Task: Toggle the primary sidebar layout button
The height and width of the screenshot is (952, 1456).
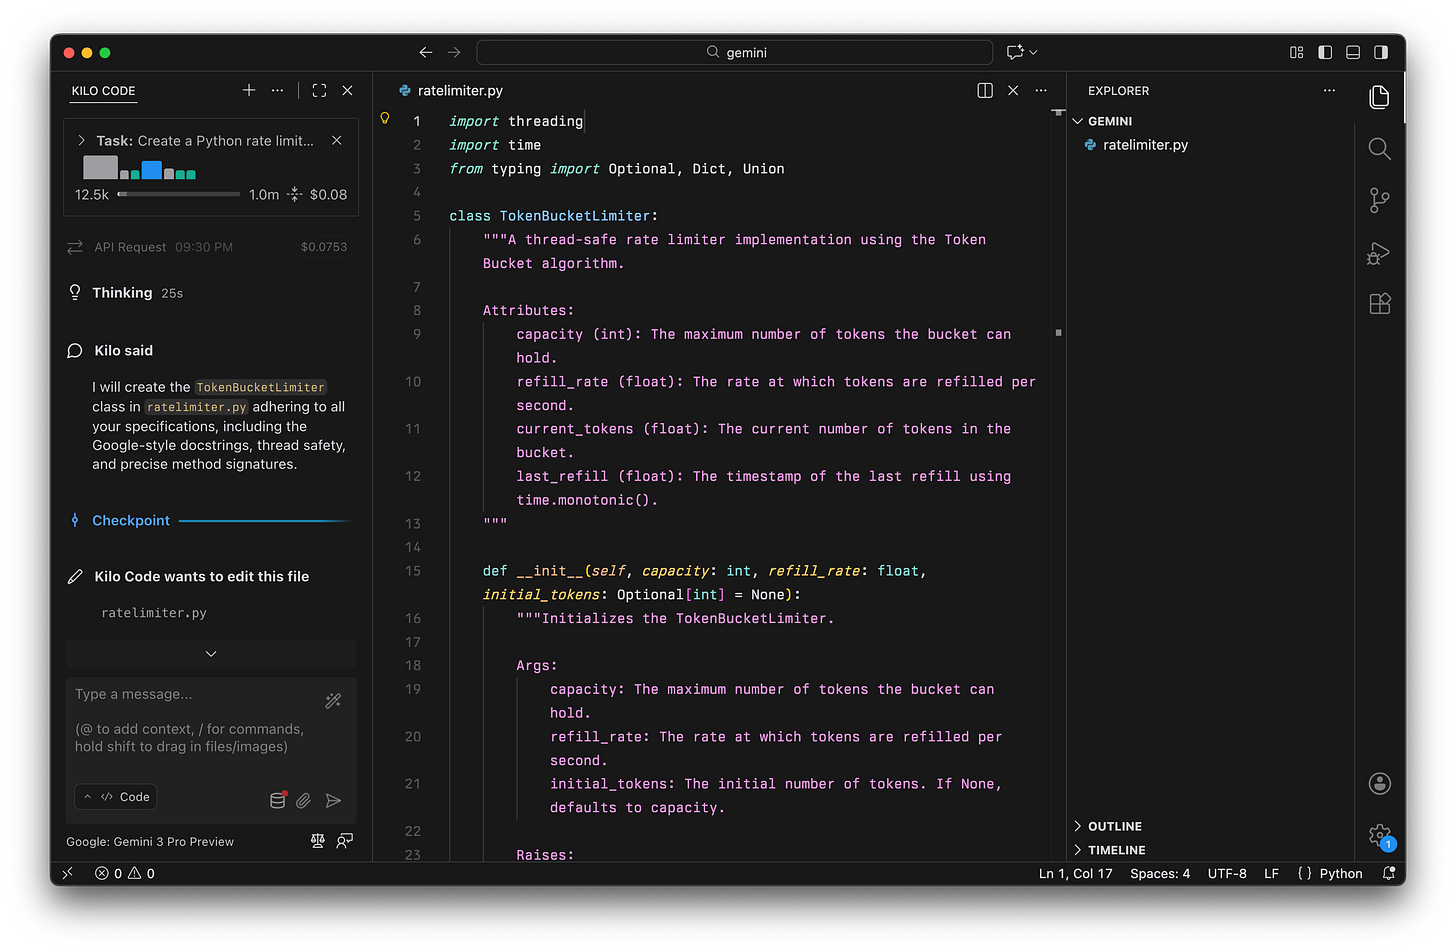Action: [1325, 52]
